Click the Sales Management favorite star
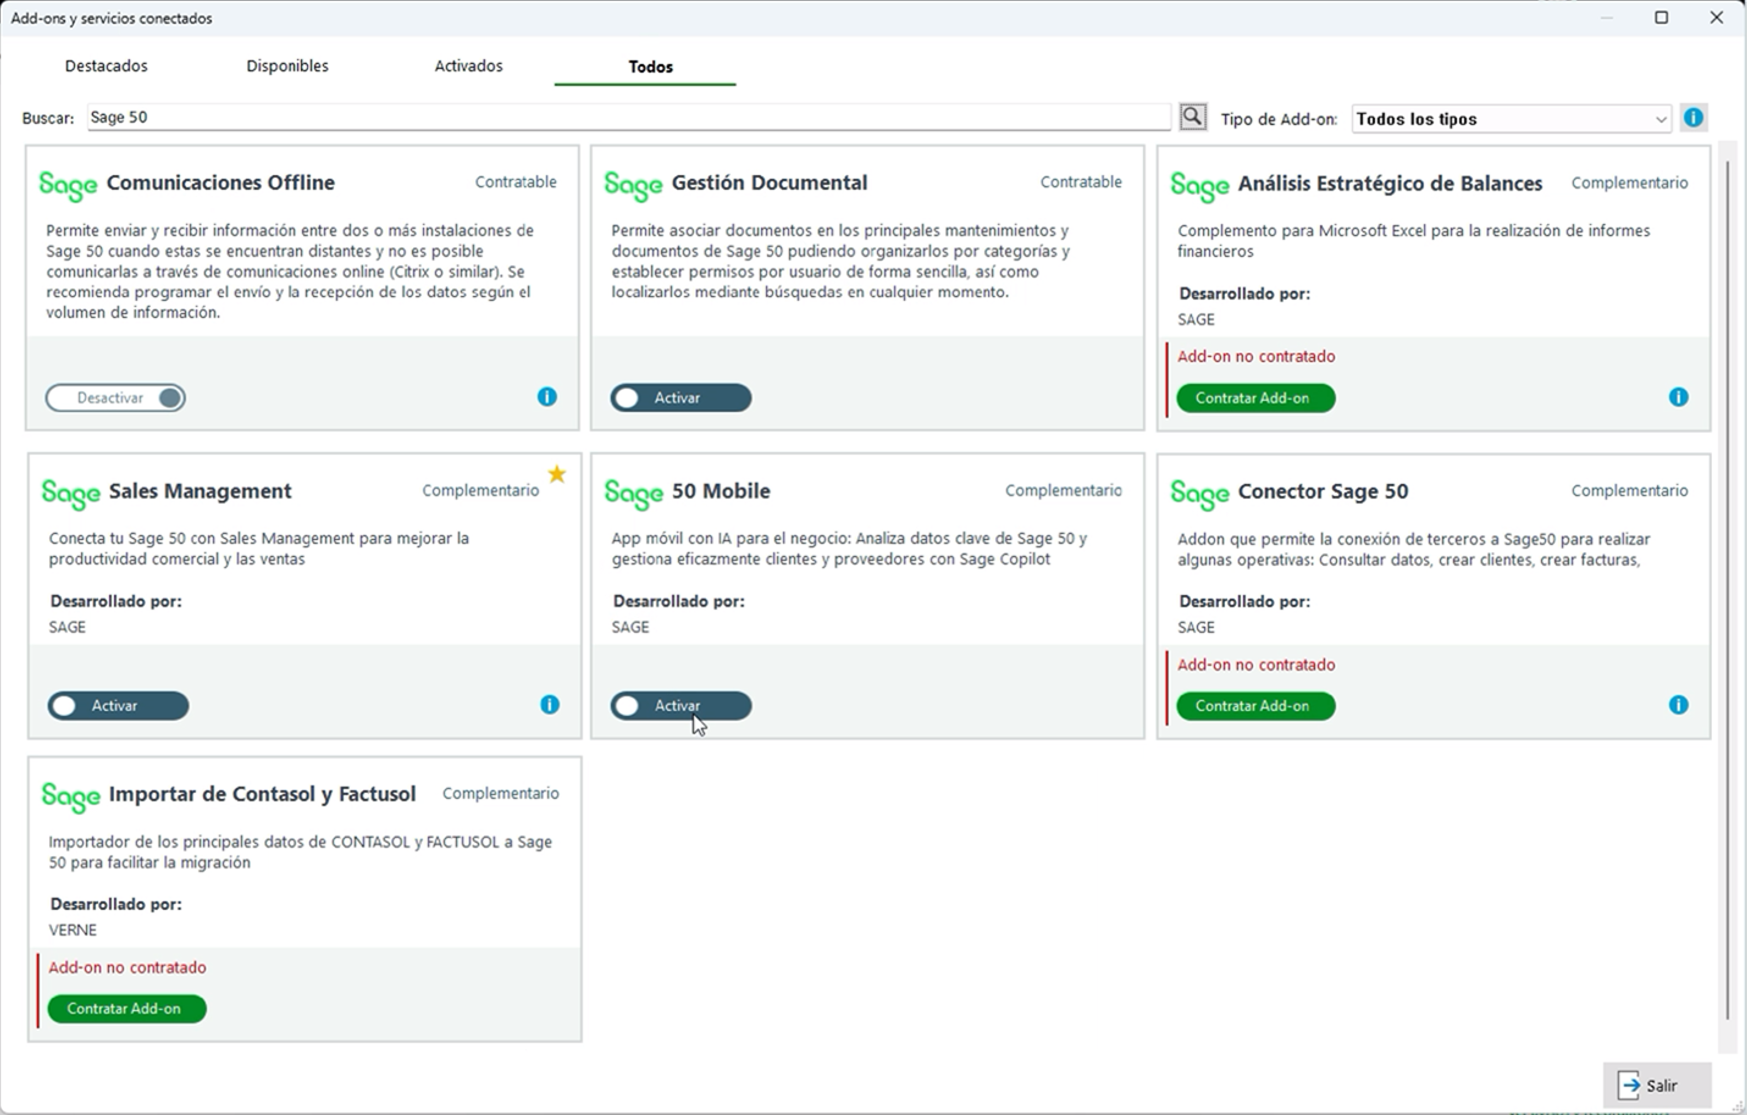 point(557,474)
